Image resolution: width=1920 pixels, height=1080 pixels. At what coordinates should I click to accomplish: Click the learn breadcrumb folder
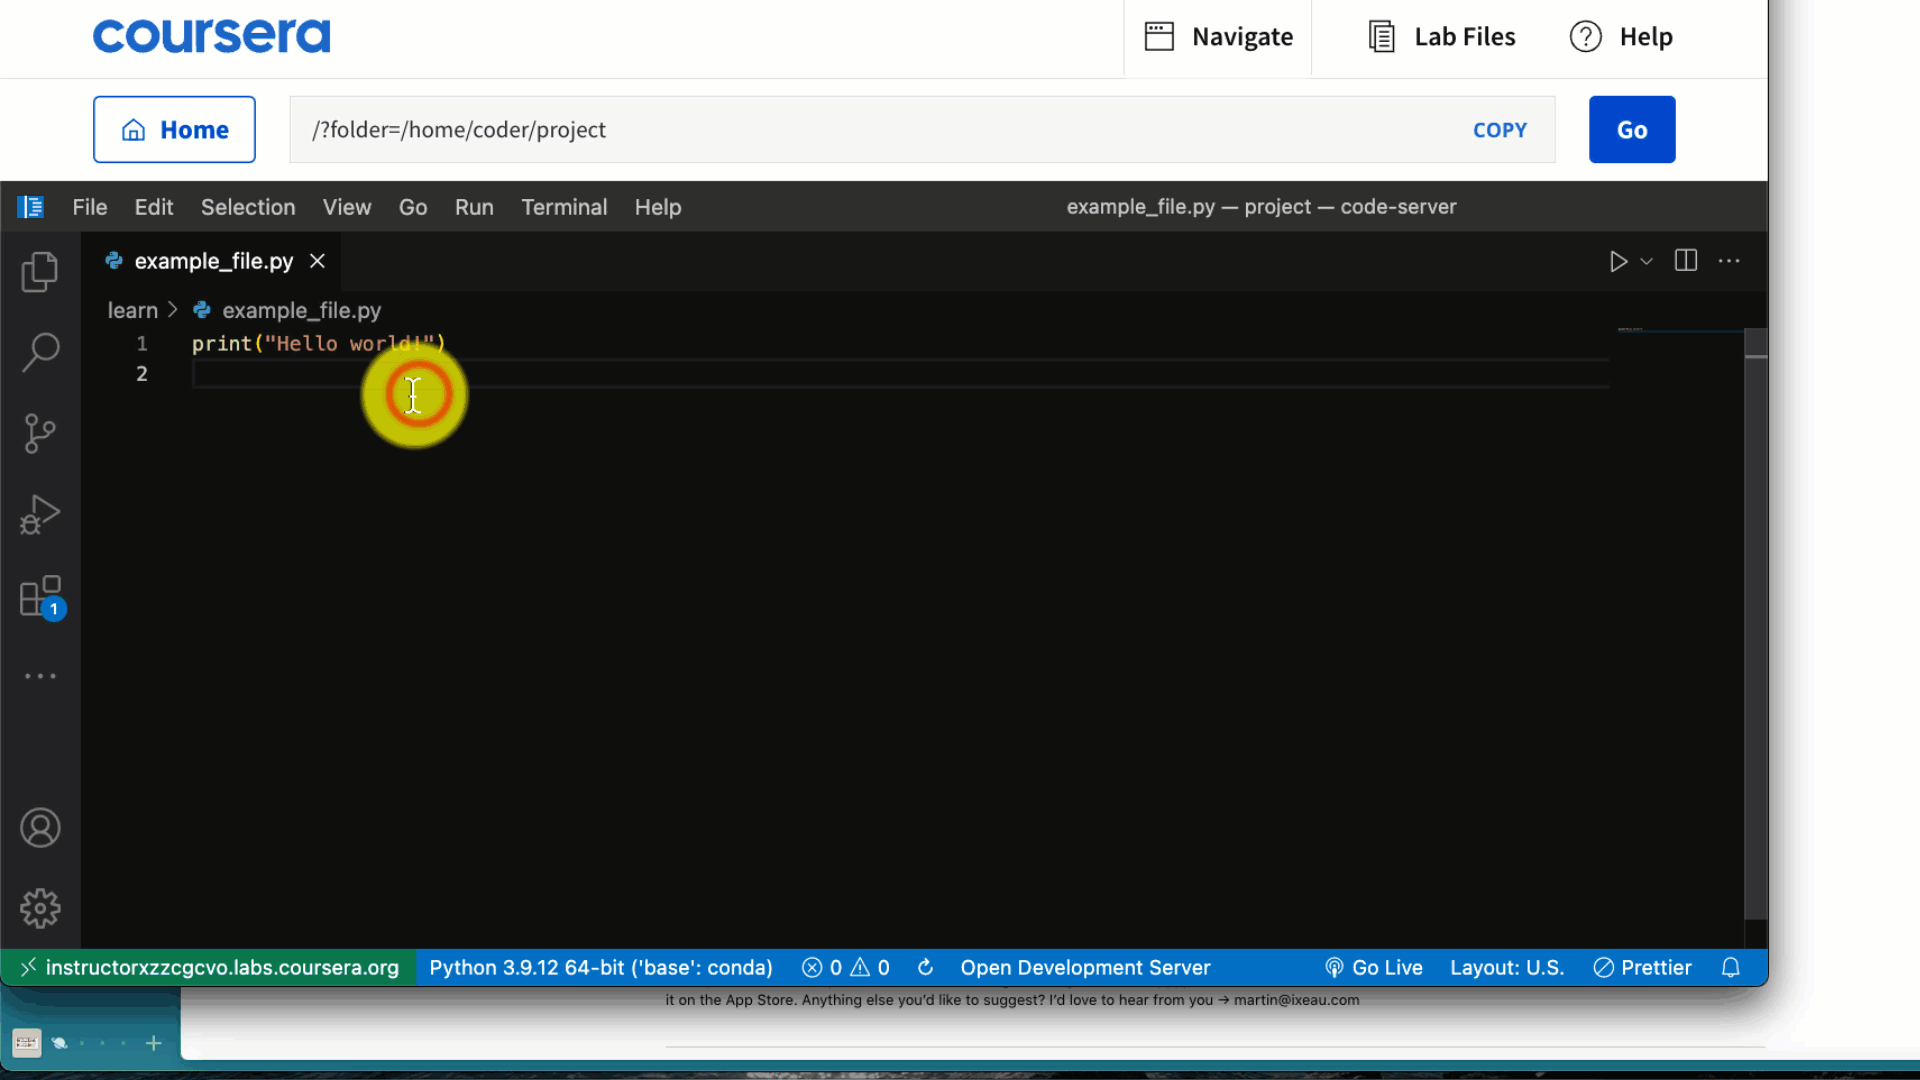coord(133,310)
